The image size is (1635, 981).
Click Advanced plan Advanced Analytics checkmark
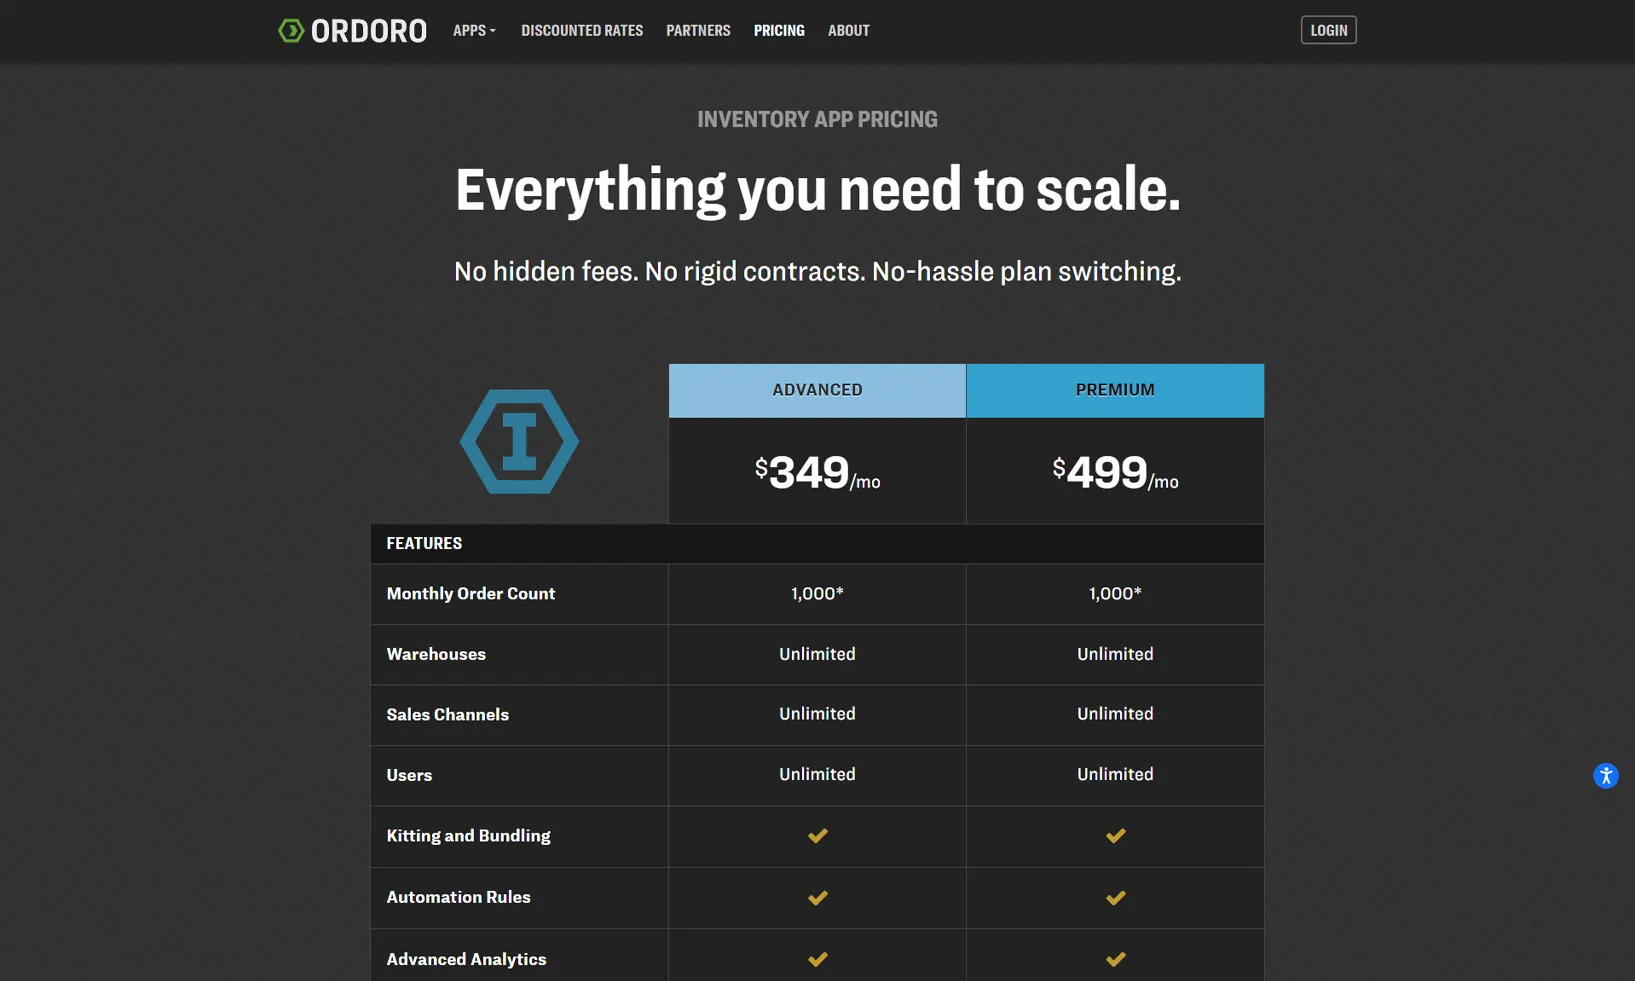[x=817, y=959]
